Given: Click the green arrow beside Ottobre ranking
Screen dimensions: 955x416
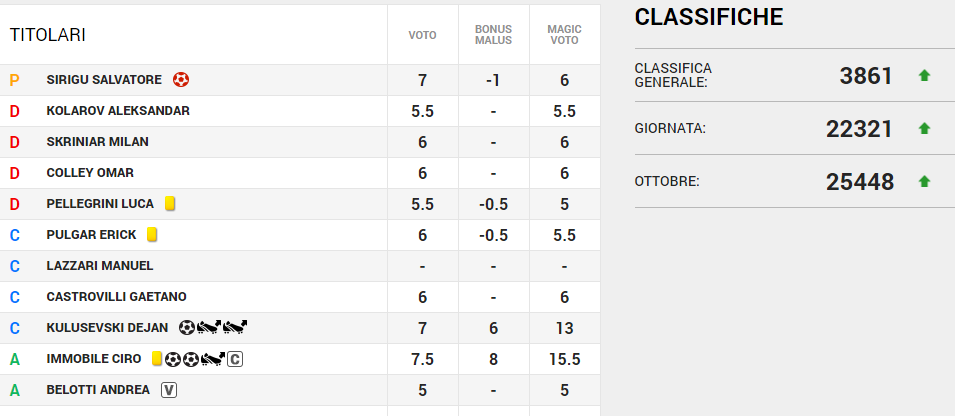Looking at the screenshot, I should point(924,182).
